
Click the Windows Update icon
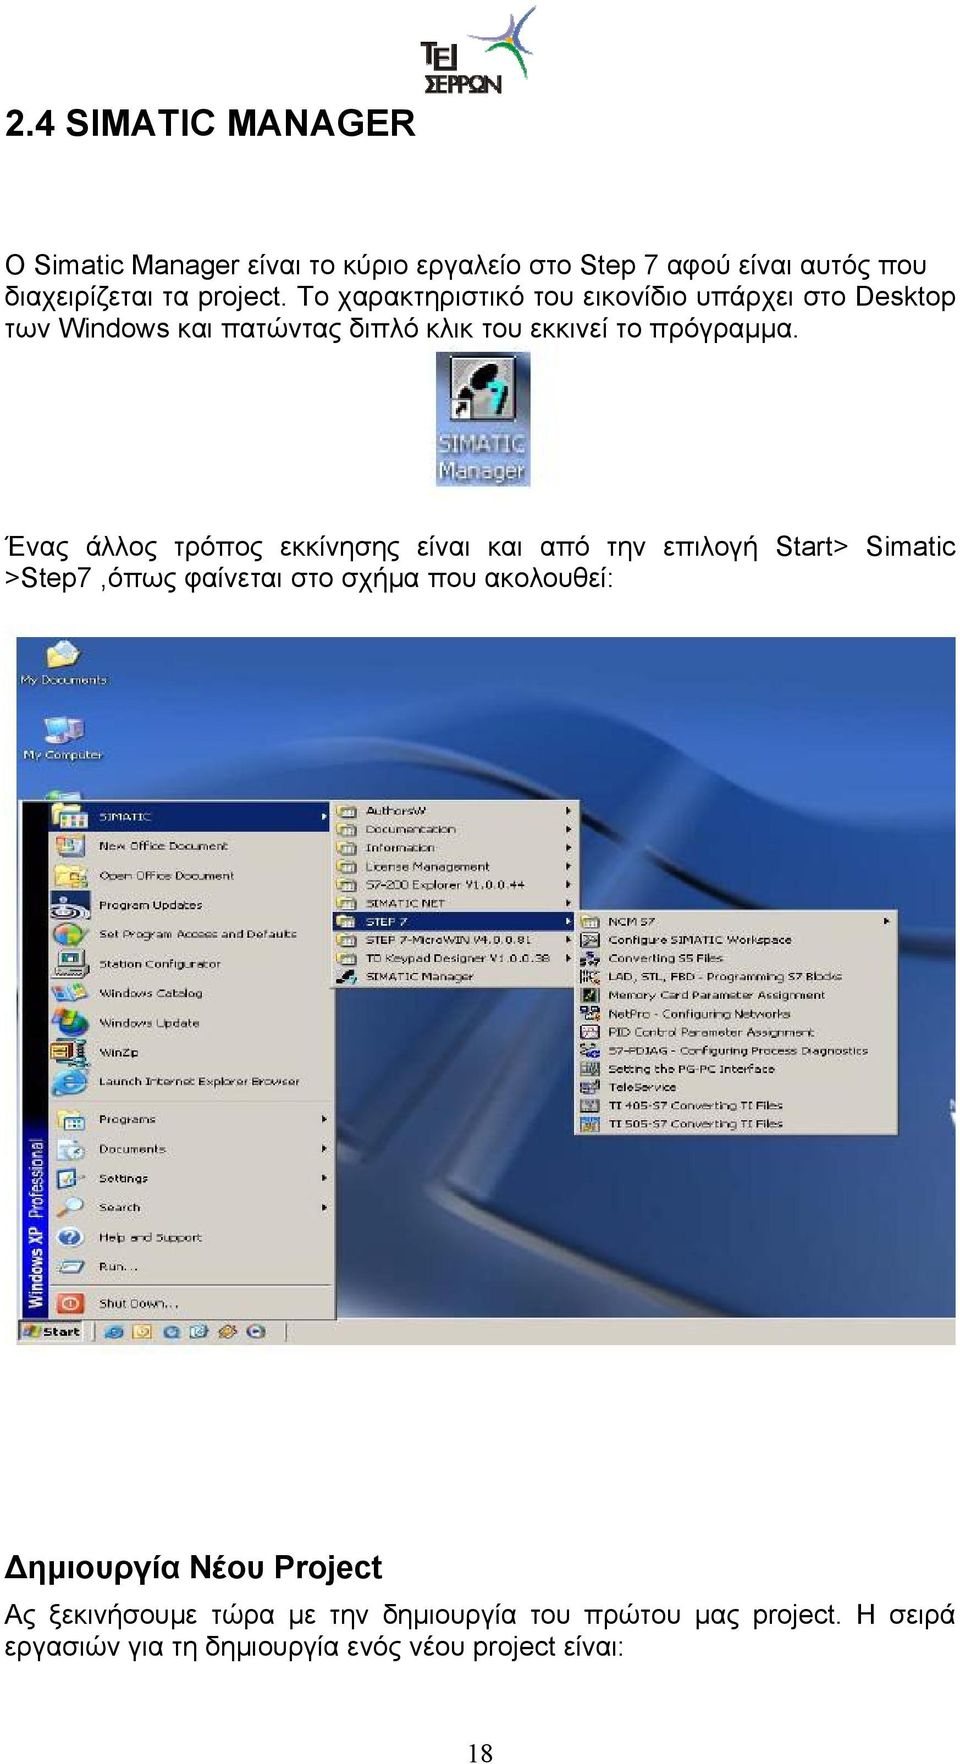pyautogui.click(x=70, y=1023)
